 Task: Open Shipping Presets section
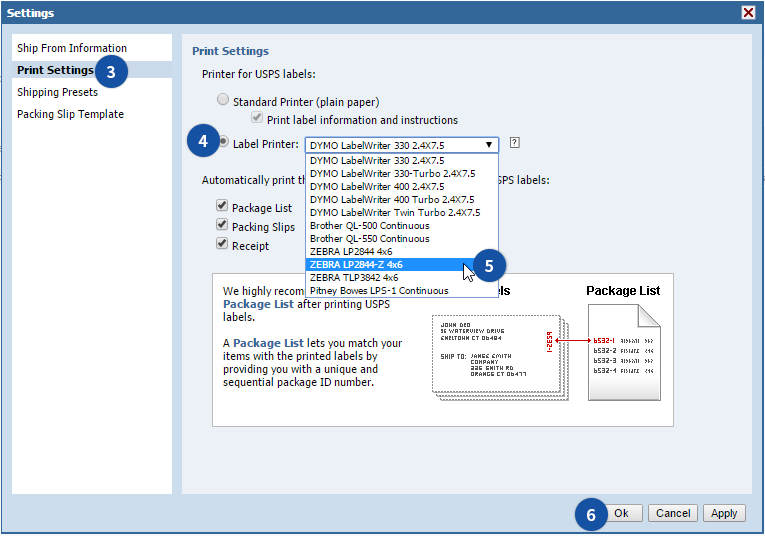click(92, 92)
